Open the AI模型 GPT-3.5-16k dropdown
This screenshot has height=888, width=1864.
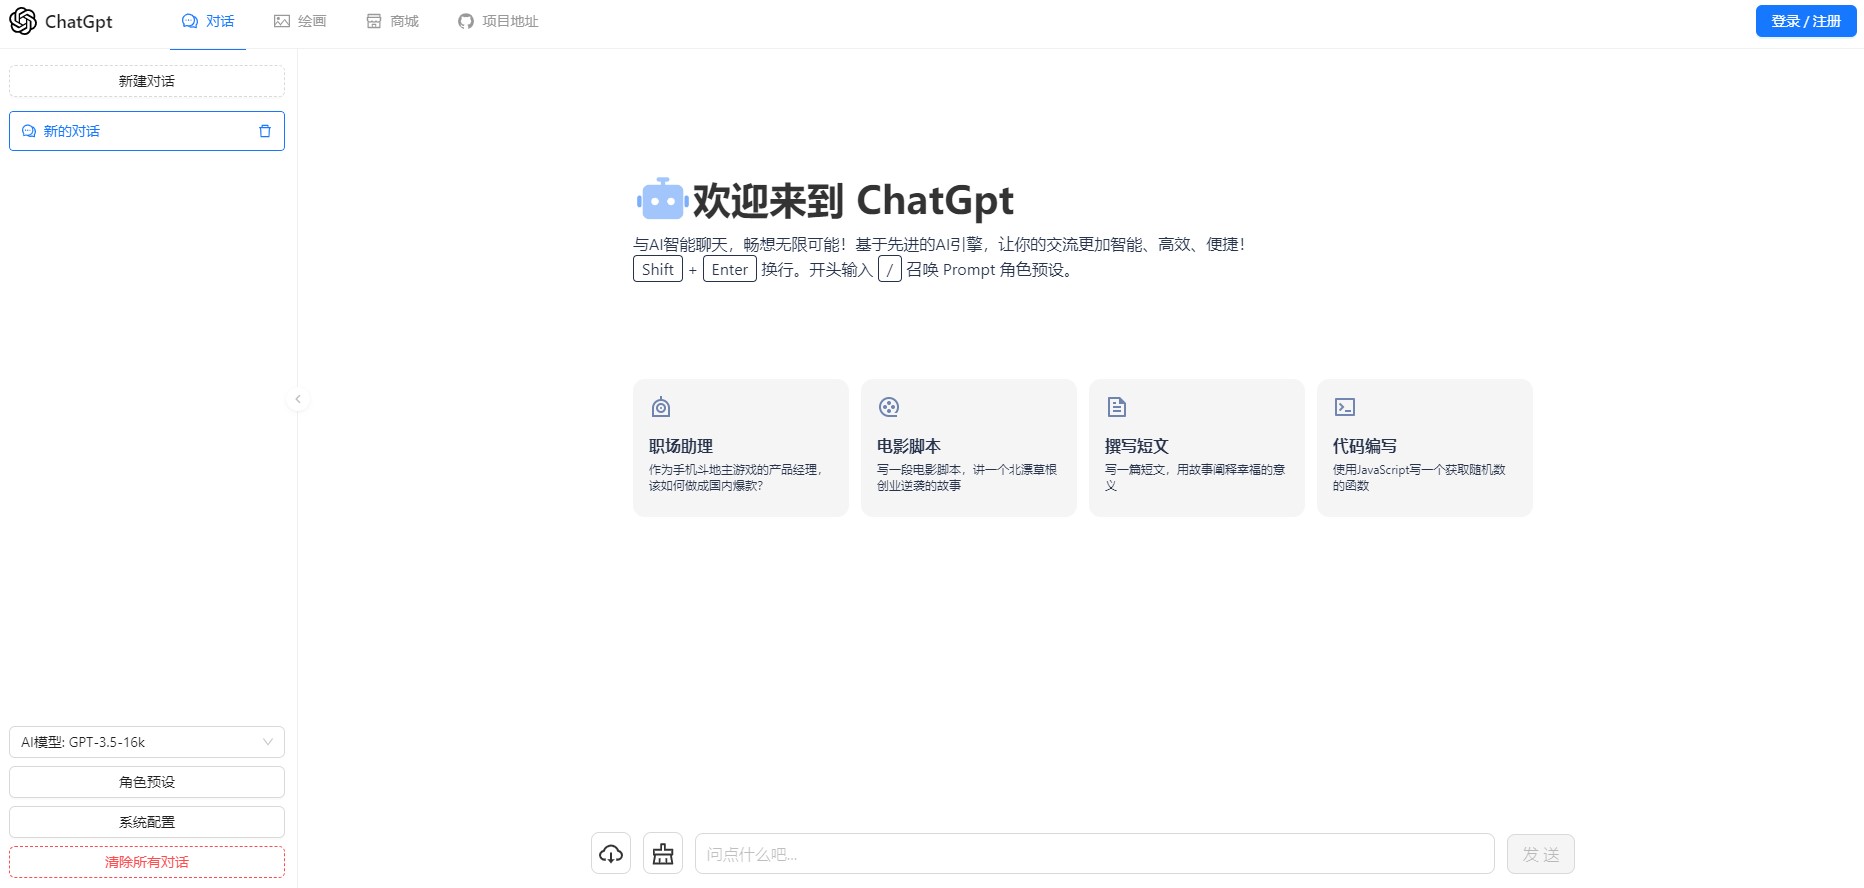point(140,742)
